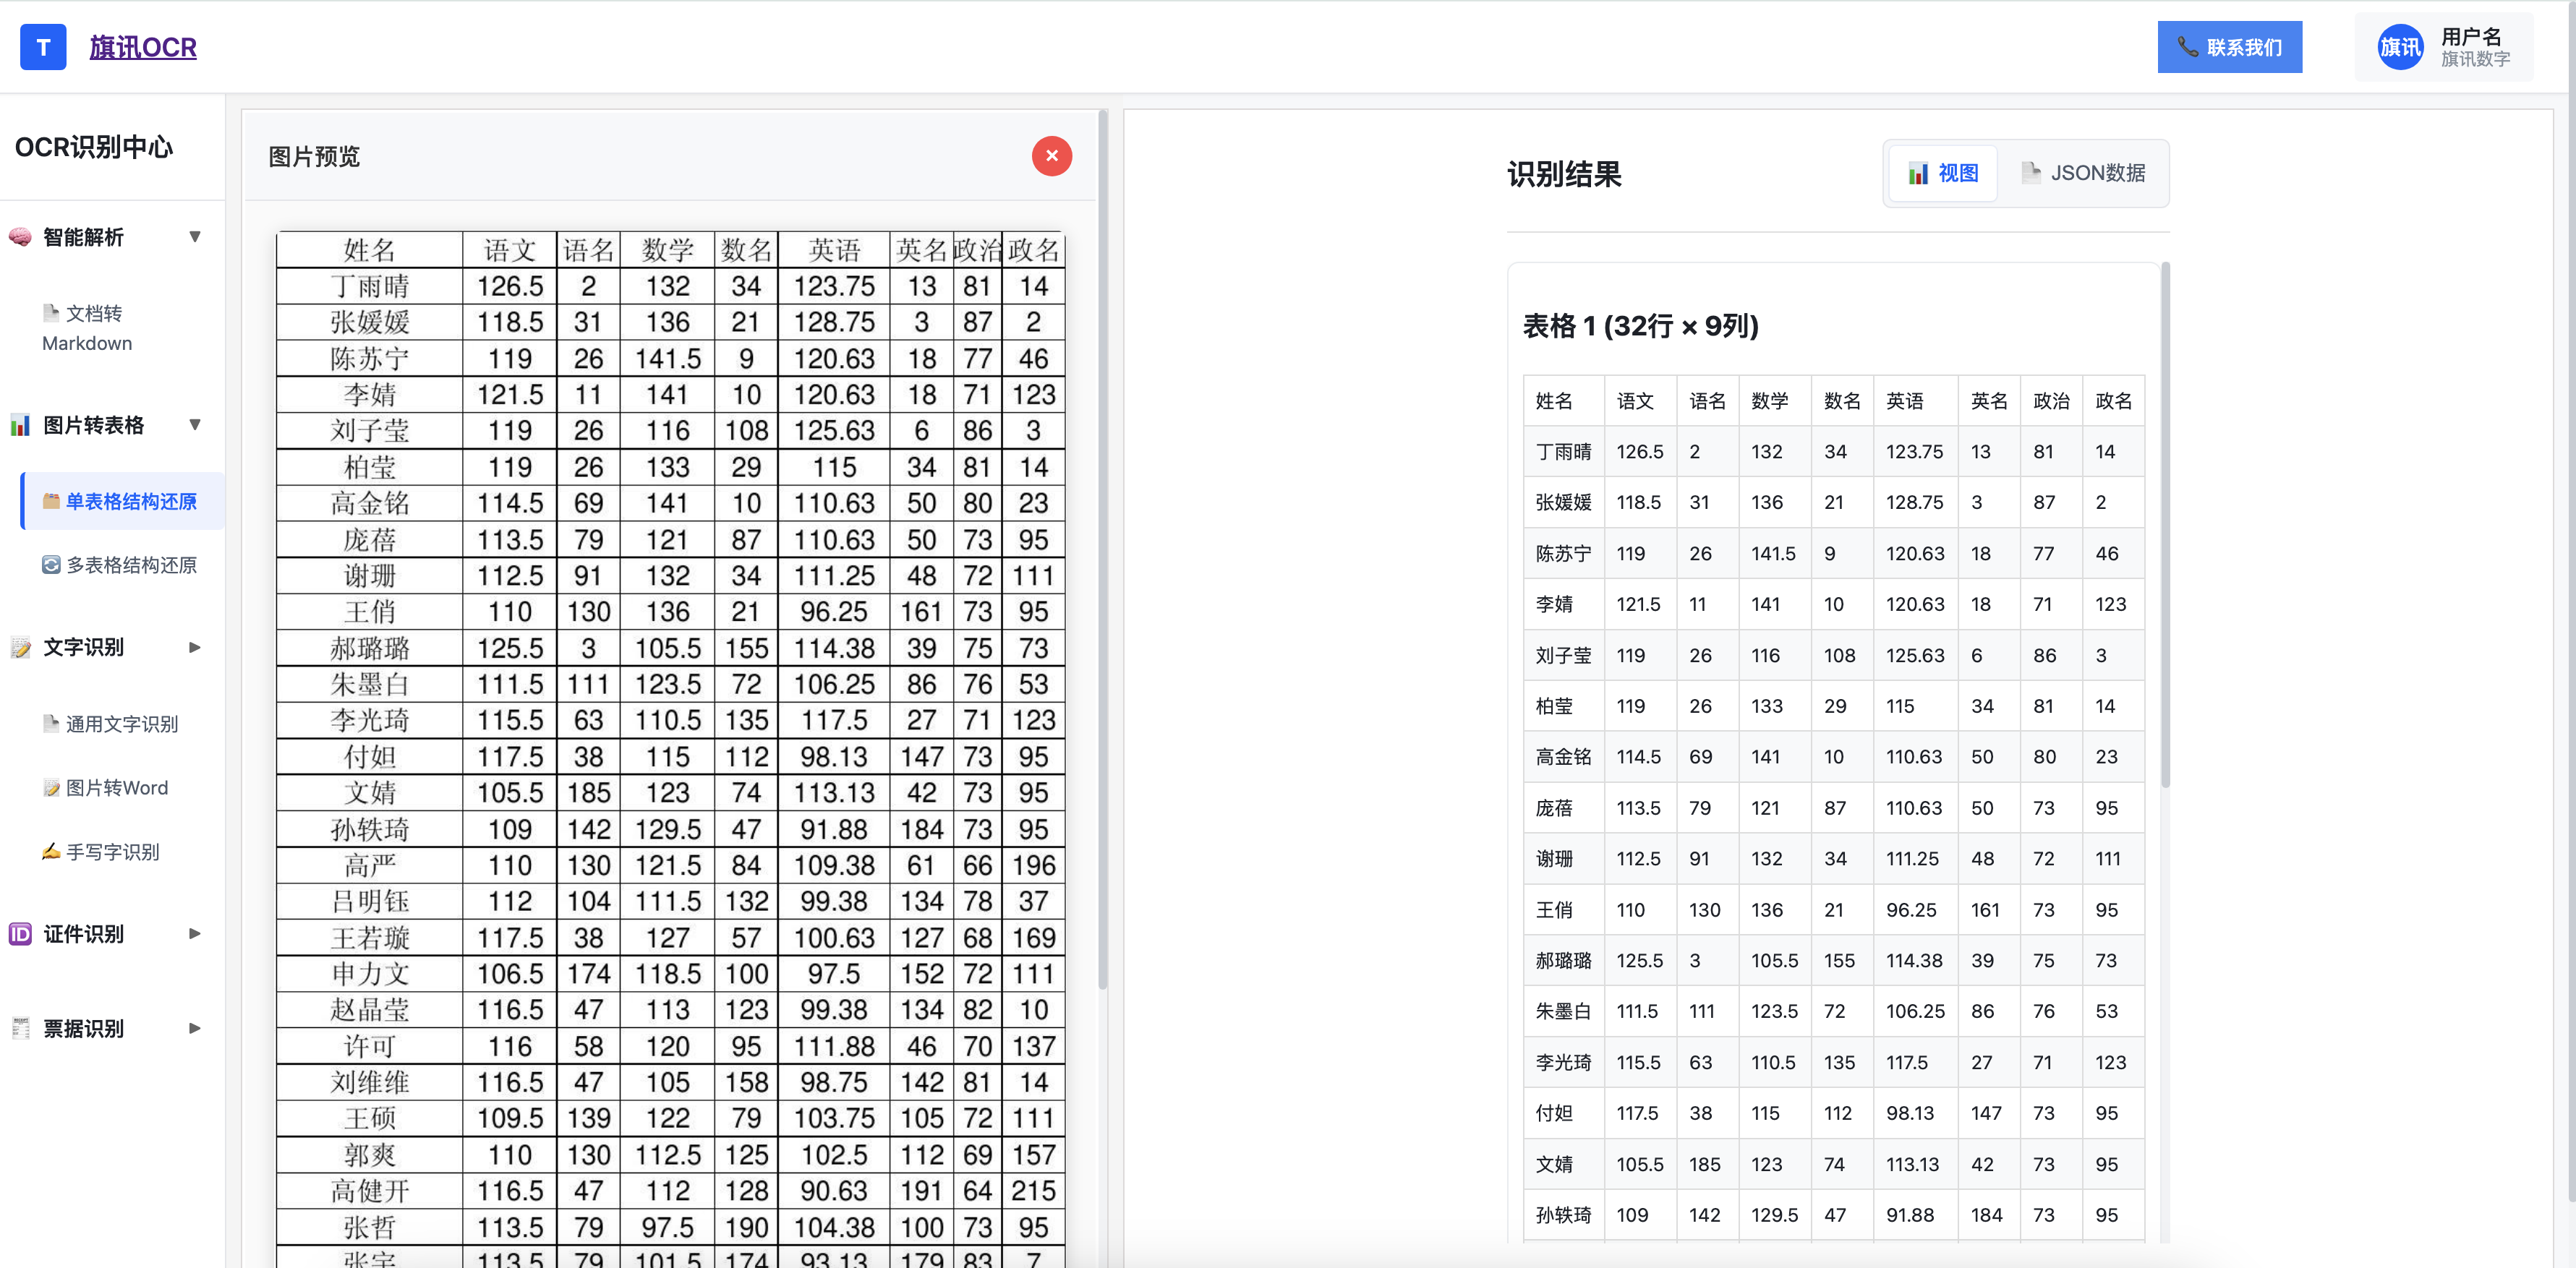Viewport: 2576px width, 1268px height.
Task: Click the notepad icon beside 文字识别
Action: 20,647
